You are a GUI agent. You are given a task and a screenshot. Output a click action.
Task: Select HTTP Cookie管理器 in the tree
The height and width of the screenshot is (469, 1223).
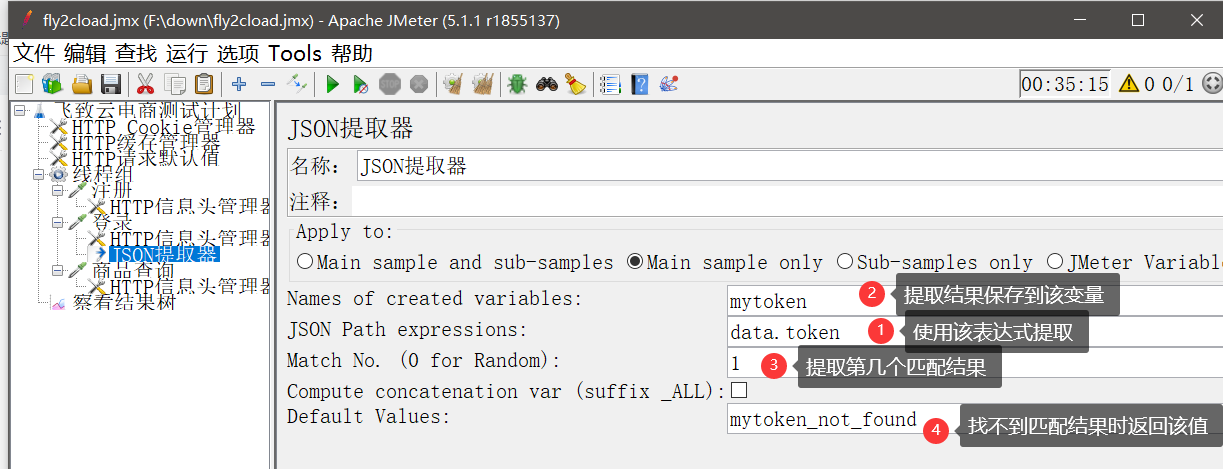(163, 127)
